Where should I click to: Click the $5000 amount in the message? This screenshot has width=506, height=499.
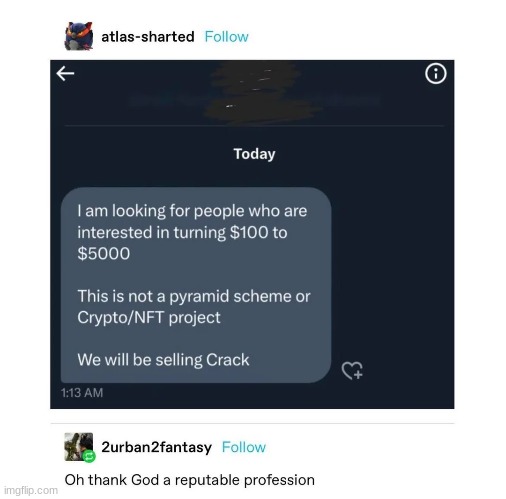pos(104,253)
